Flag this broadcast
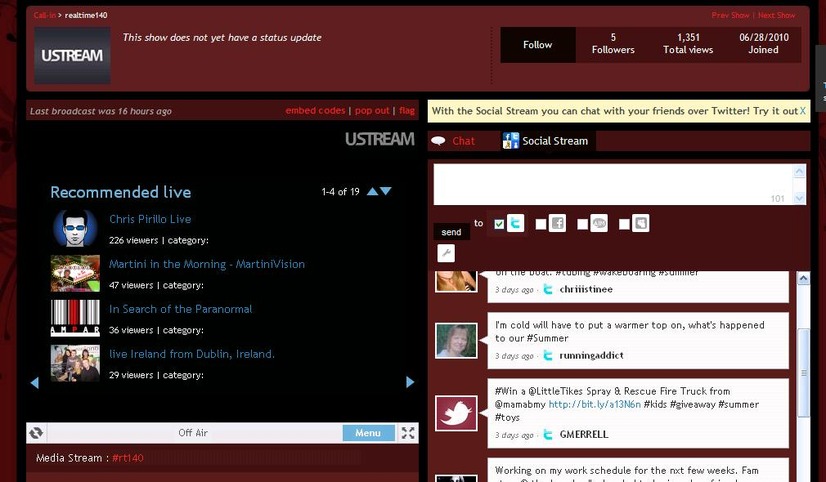 pos(407,111)
